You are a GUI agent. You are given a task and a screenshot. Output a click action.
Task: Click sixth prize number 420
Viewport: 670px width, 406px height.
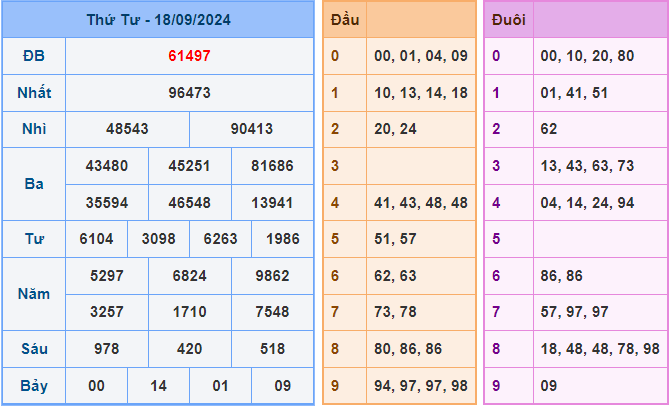click(189, 349)
